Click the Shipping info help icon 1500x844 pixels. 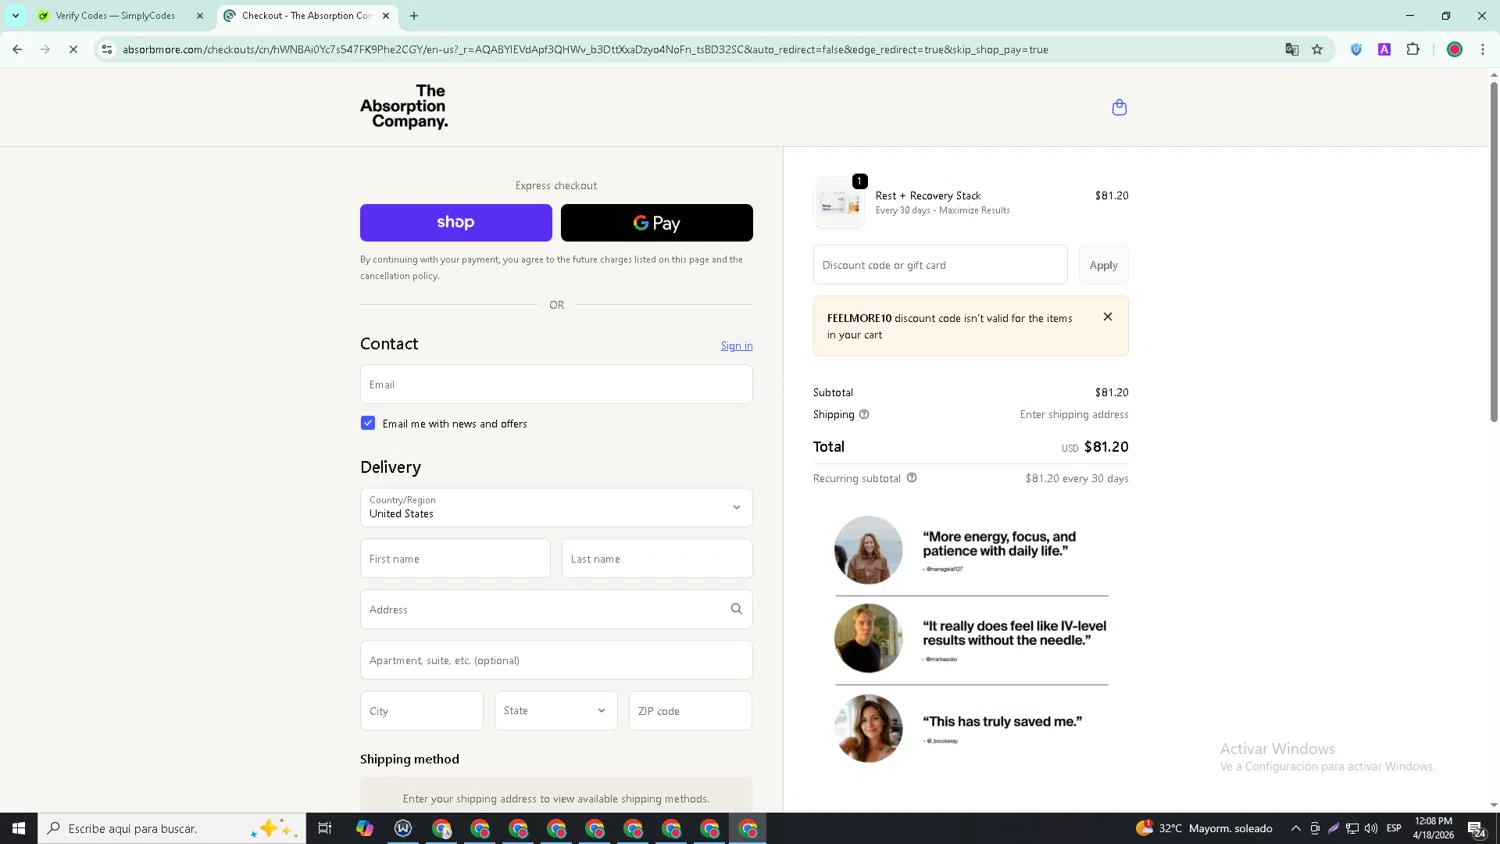[x=864, y=414]
